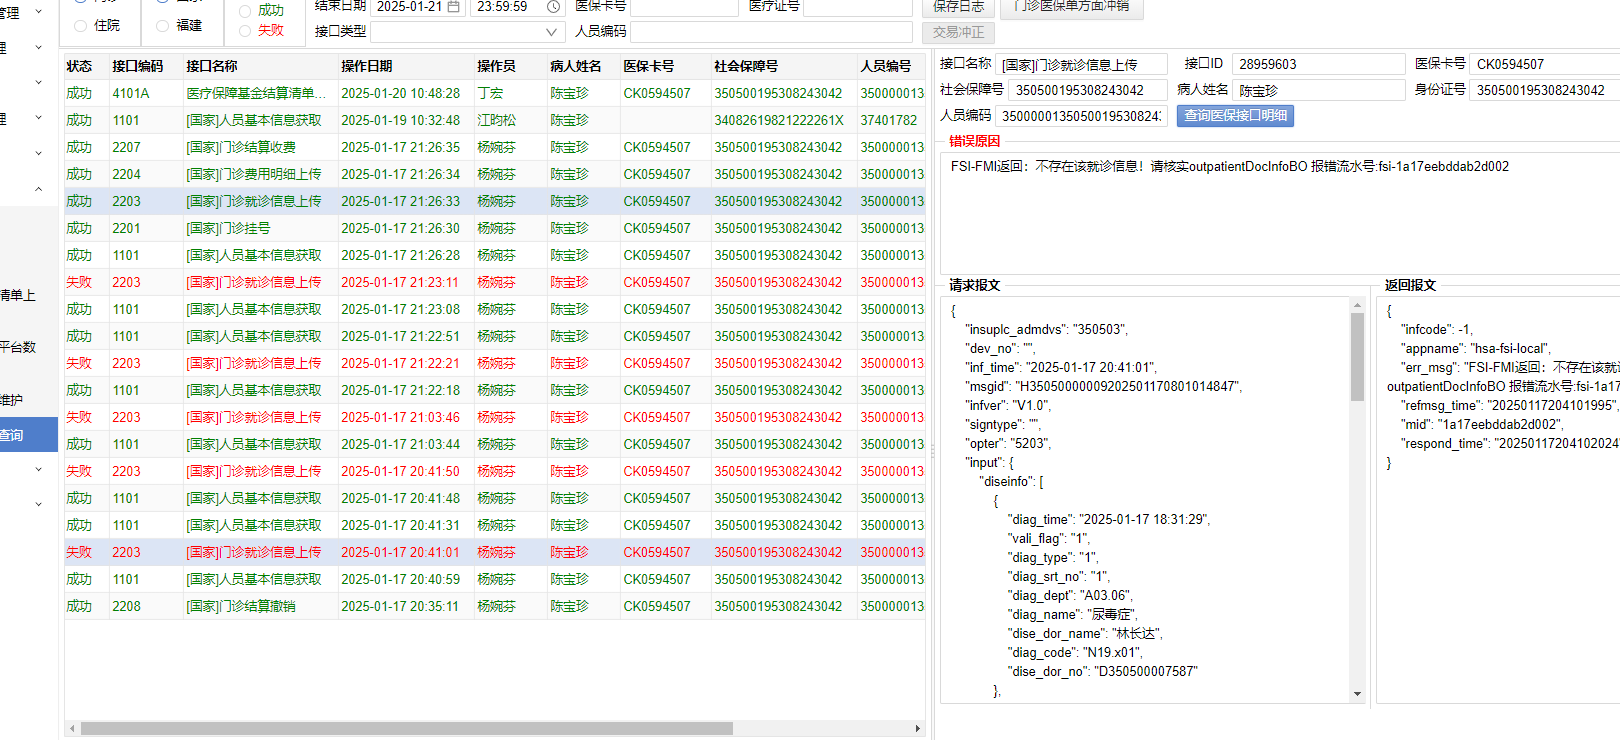Click the social security number 34082619821222261X
Screen dimensions: 1620x740
(x=778, y=120)
